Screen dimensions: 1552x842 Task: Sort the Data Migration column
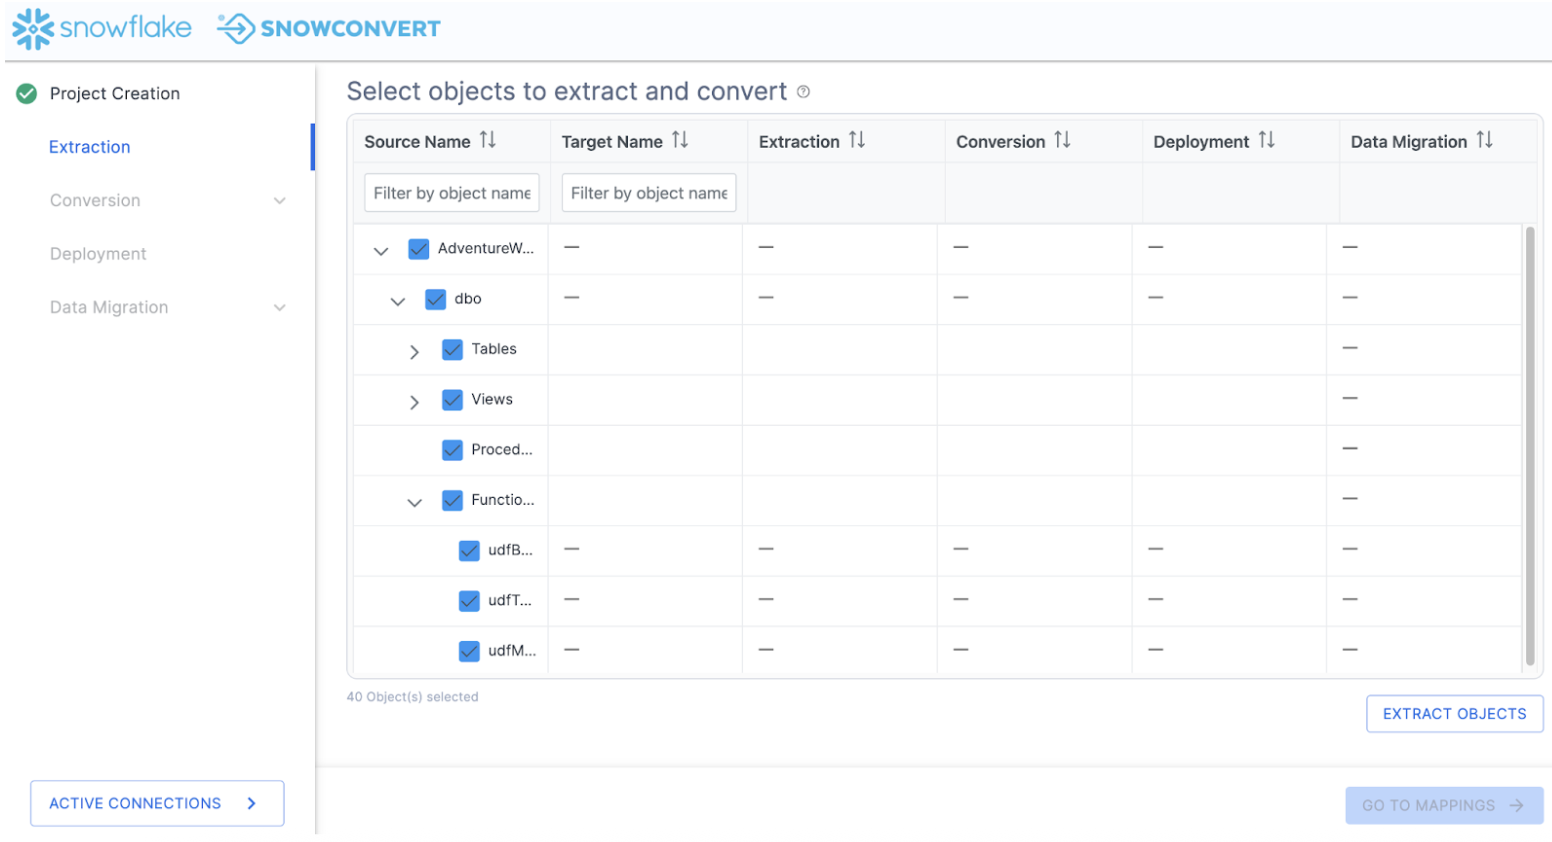coord(1484,141)
